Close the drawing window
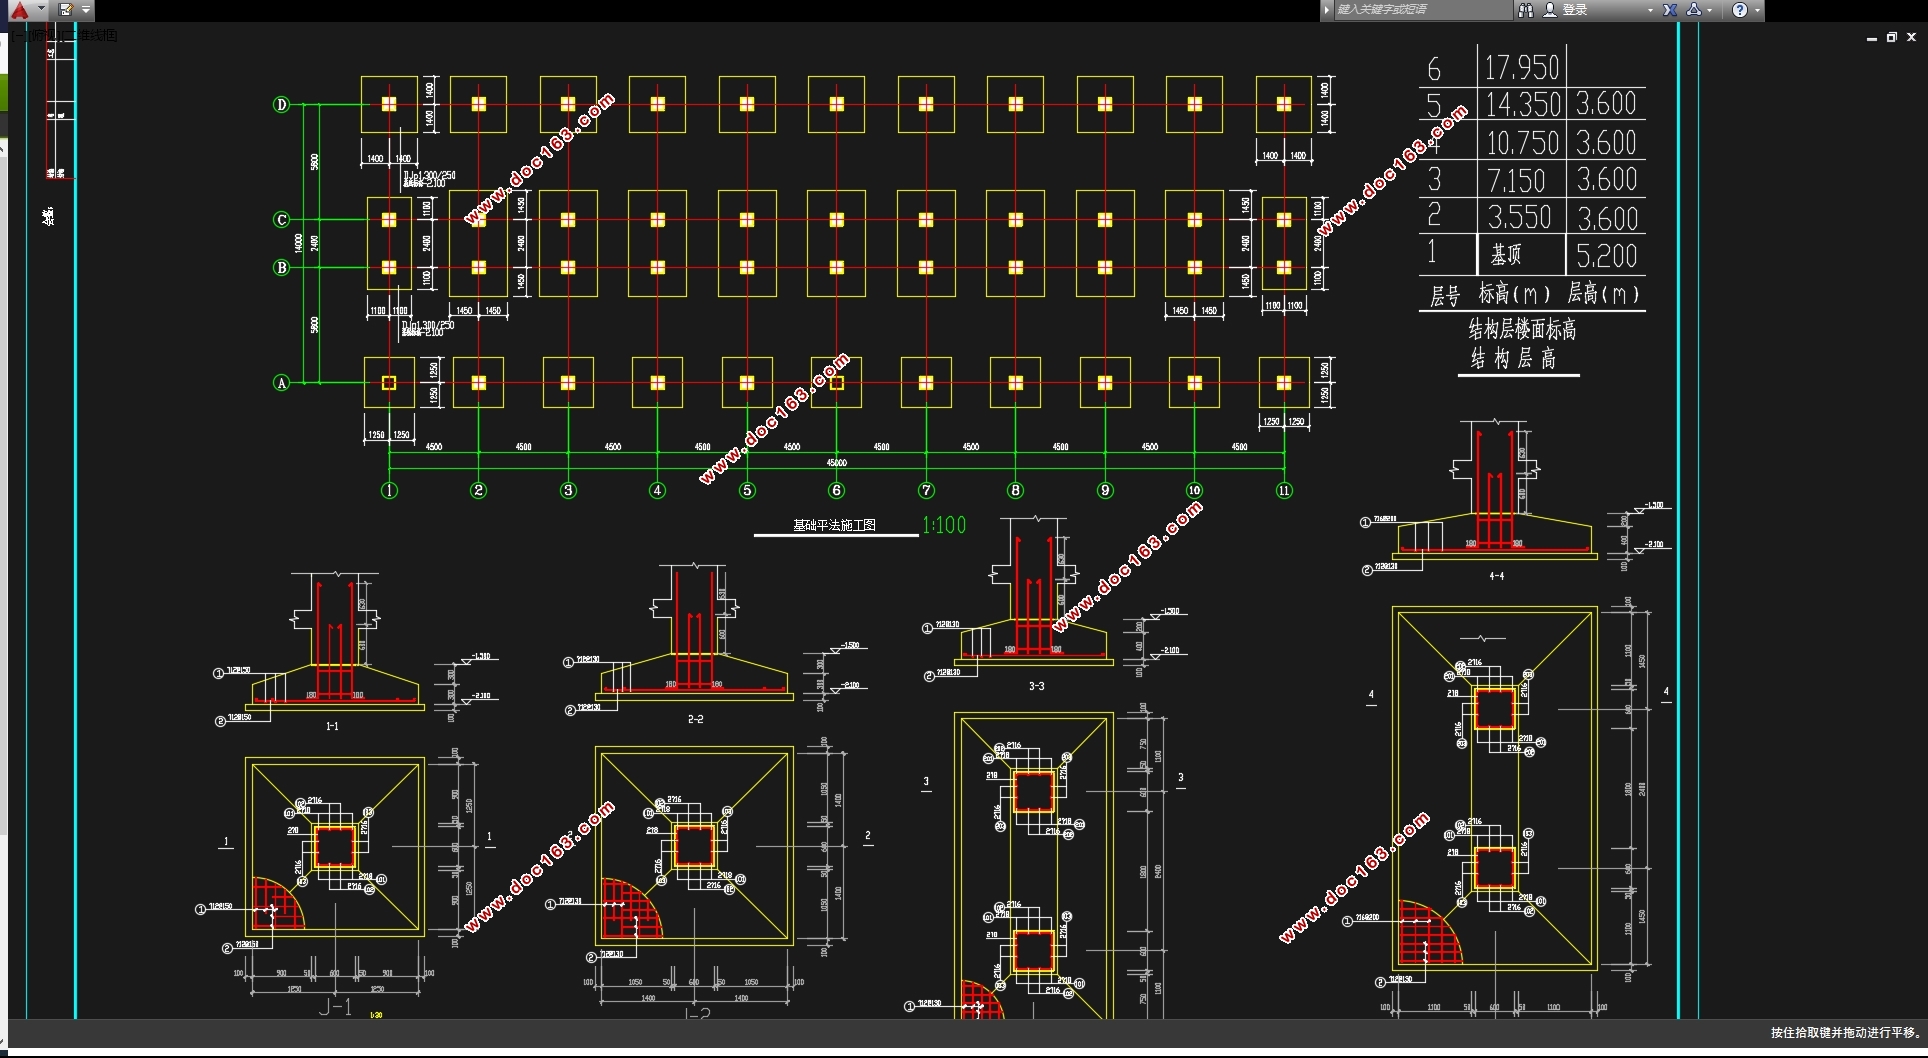 (1911, 37)
